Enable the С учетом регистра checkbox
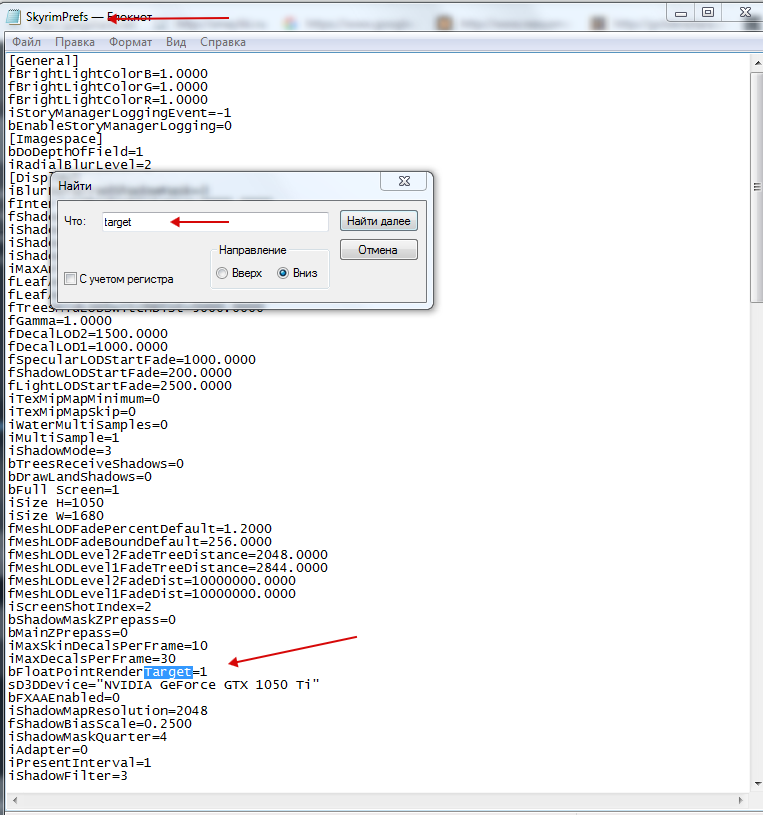 pos(70,279)
